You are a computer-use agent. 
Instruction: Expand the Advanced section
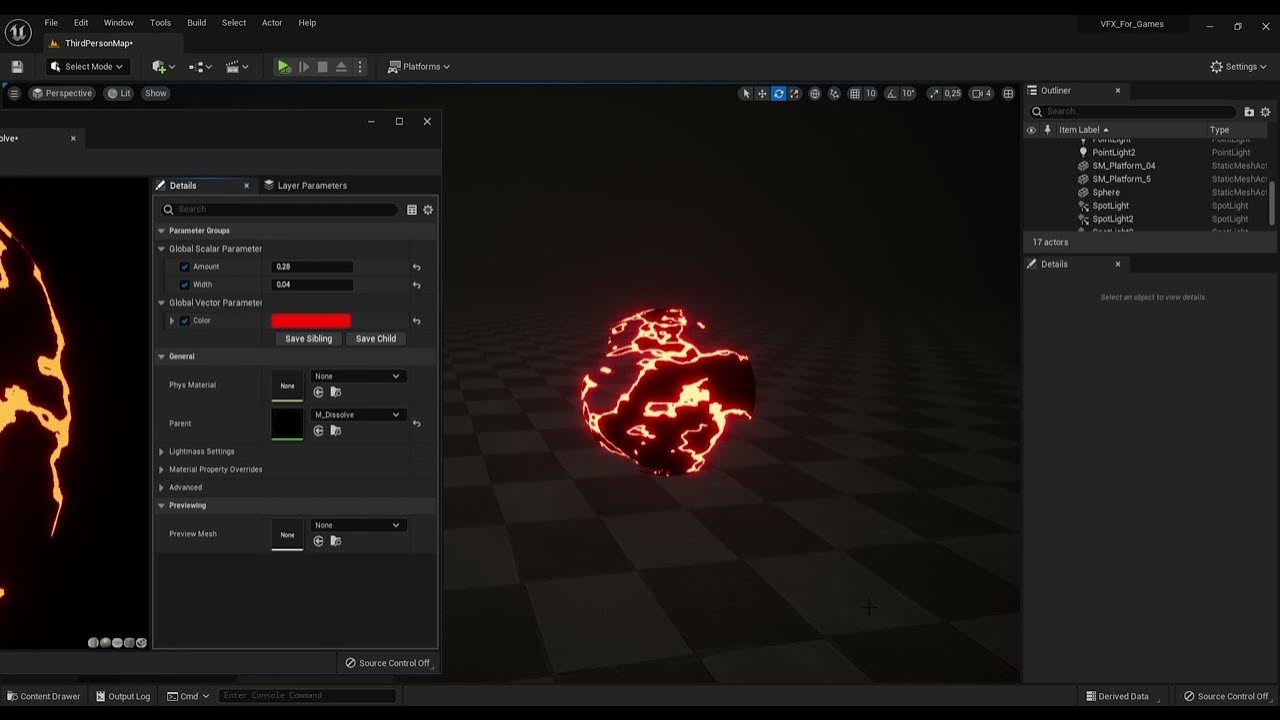[161, 488]
